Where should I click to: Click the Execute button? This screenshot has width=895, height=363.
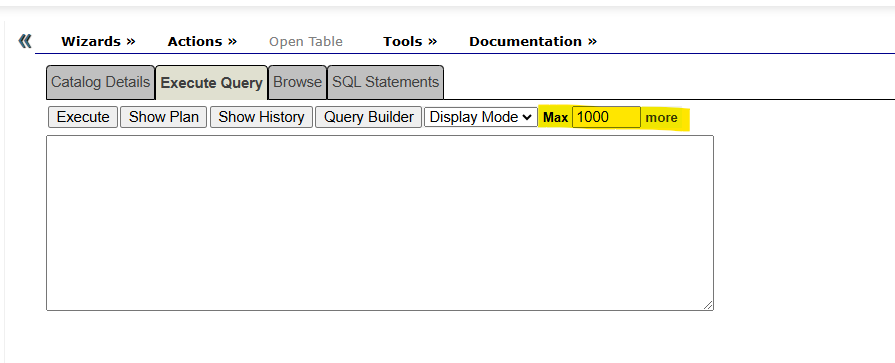point(83,117)
